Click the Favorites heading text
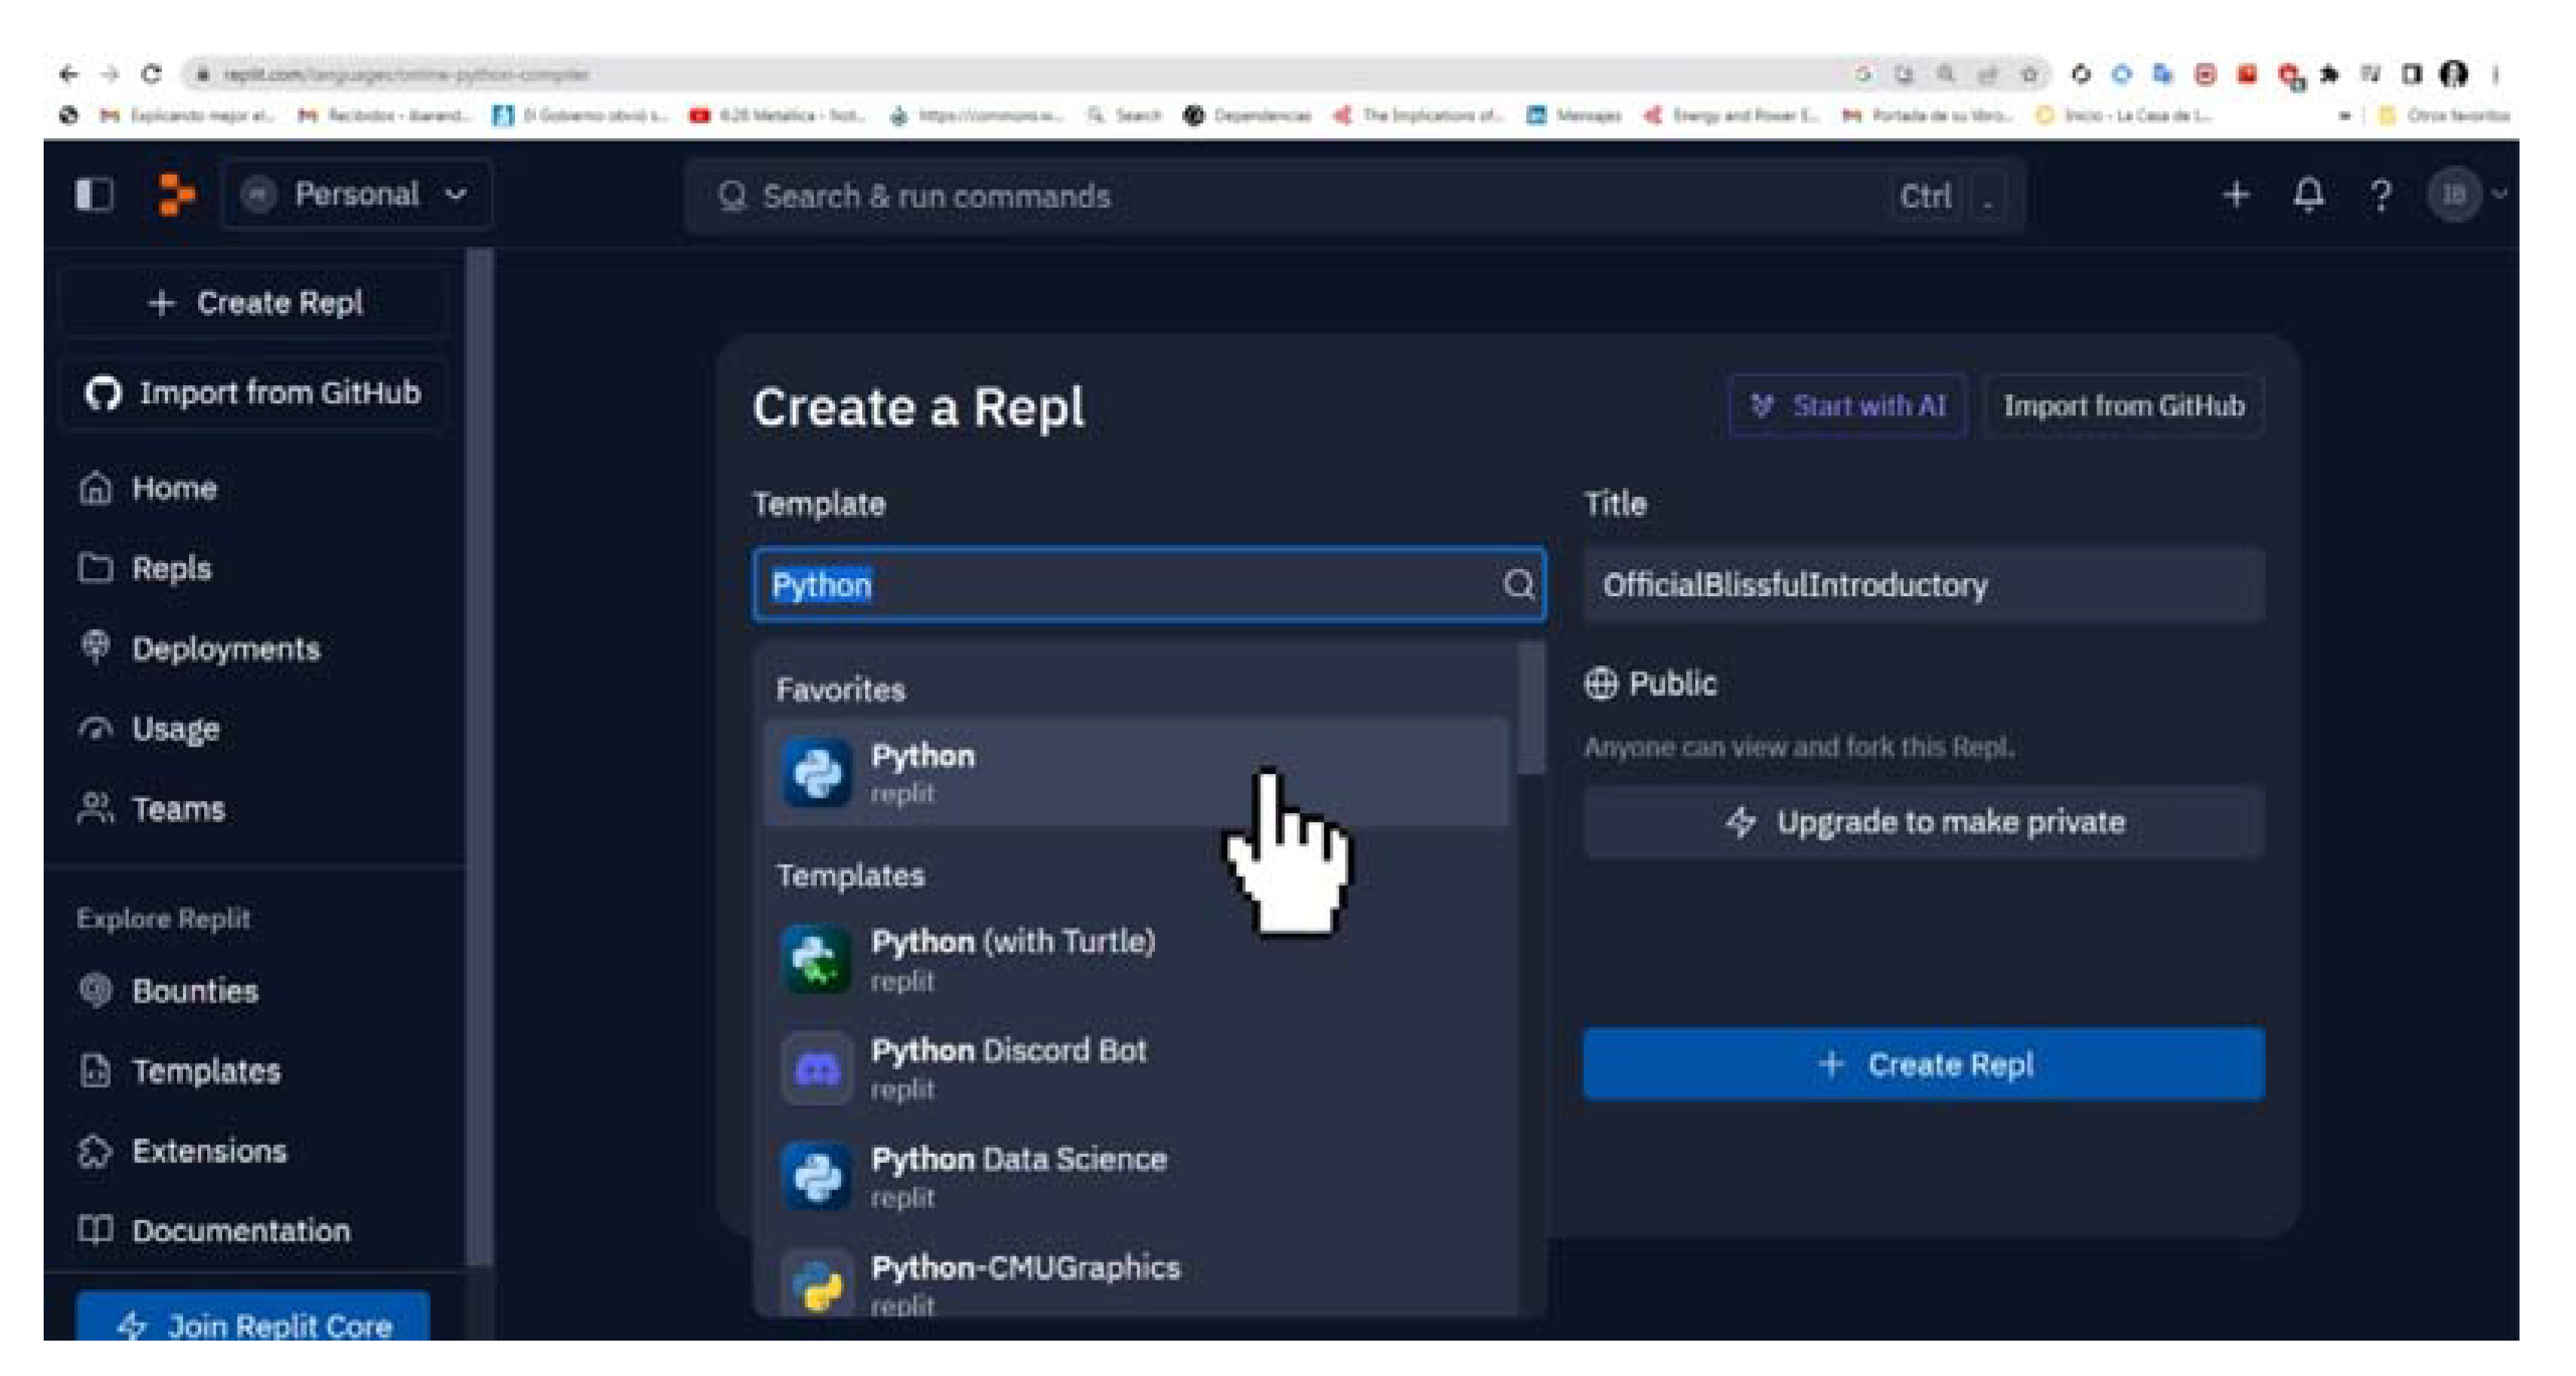This screenshot has height=1376, width=2576. [840, 690]
